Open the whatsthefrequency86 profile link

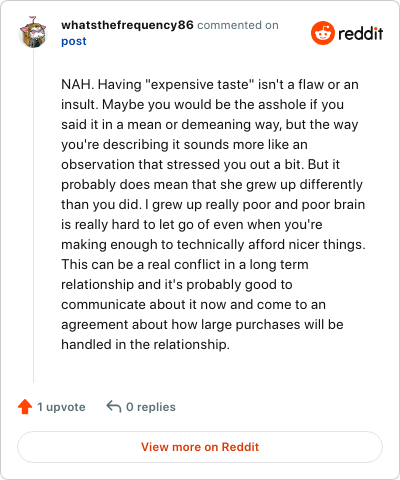click(127, 25)
